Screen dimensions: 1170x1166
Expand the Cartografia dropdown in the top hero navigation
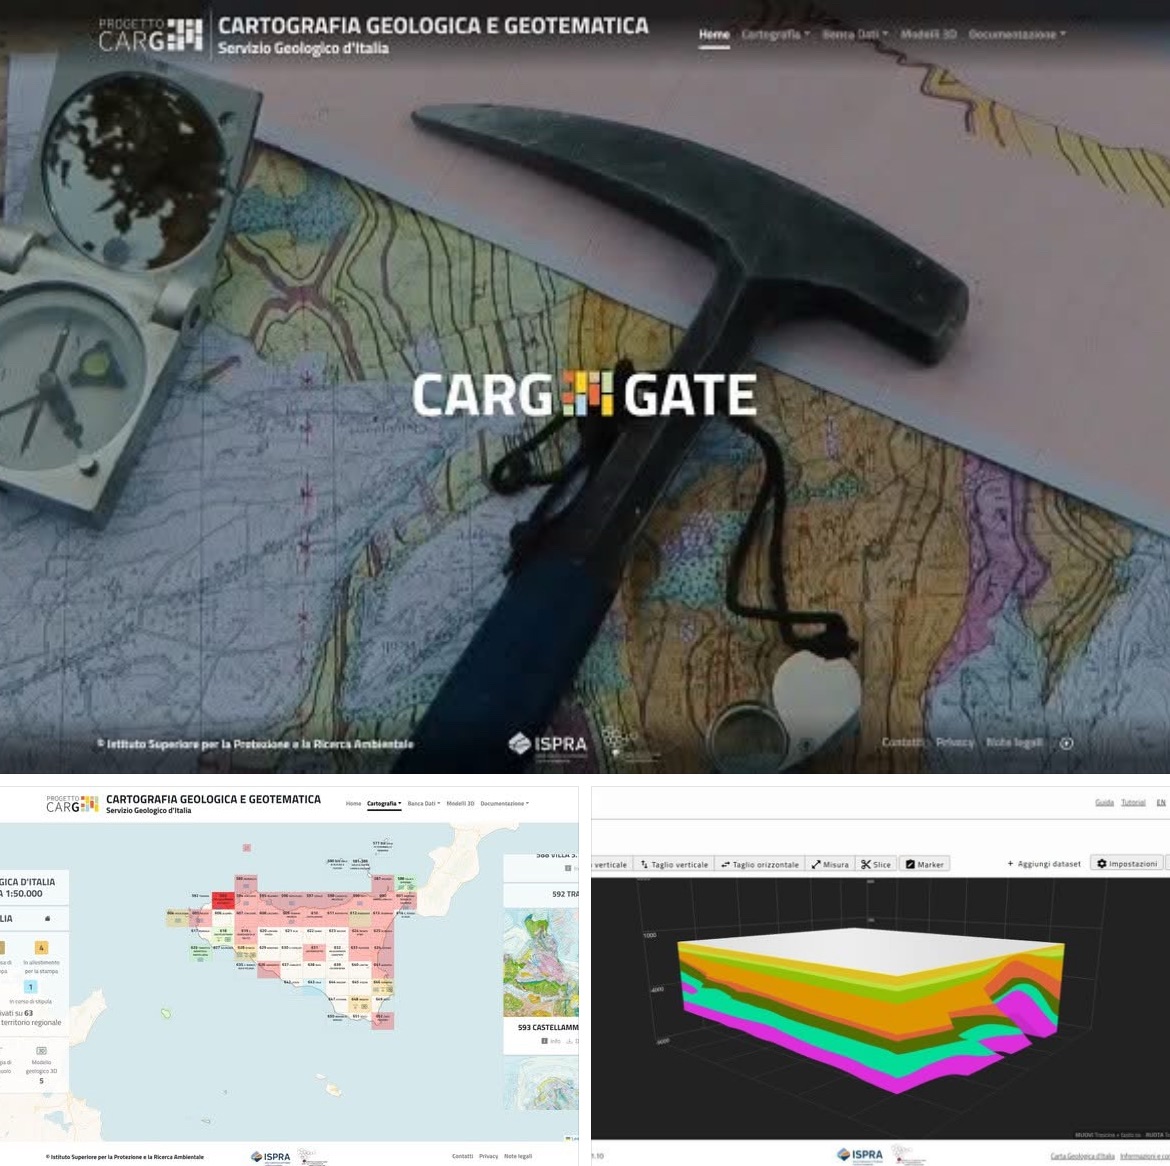coord(775,34)
